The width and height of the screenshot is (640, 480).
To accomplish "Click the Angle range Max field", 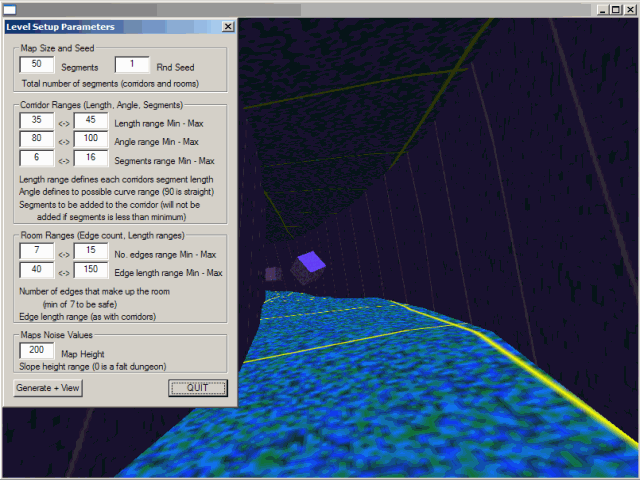I will coord(91,139).
